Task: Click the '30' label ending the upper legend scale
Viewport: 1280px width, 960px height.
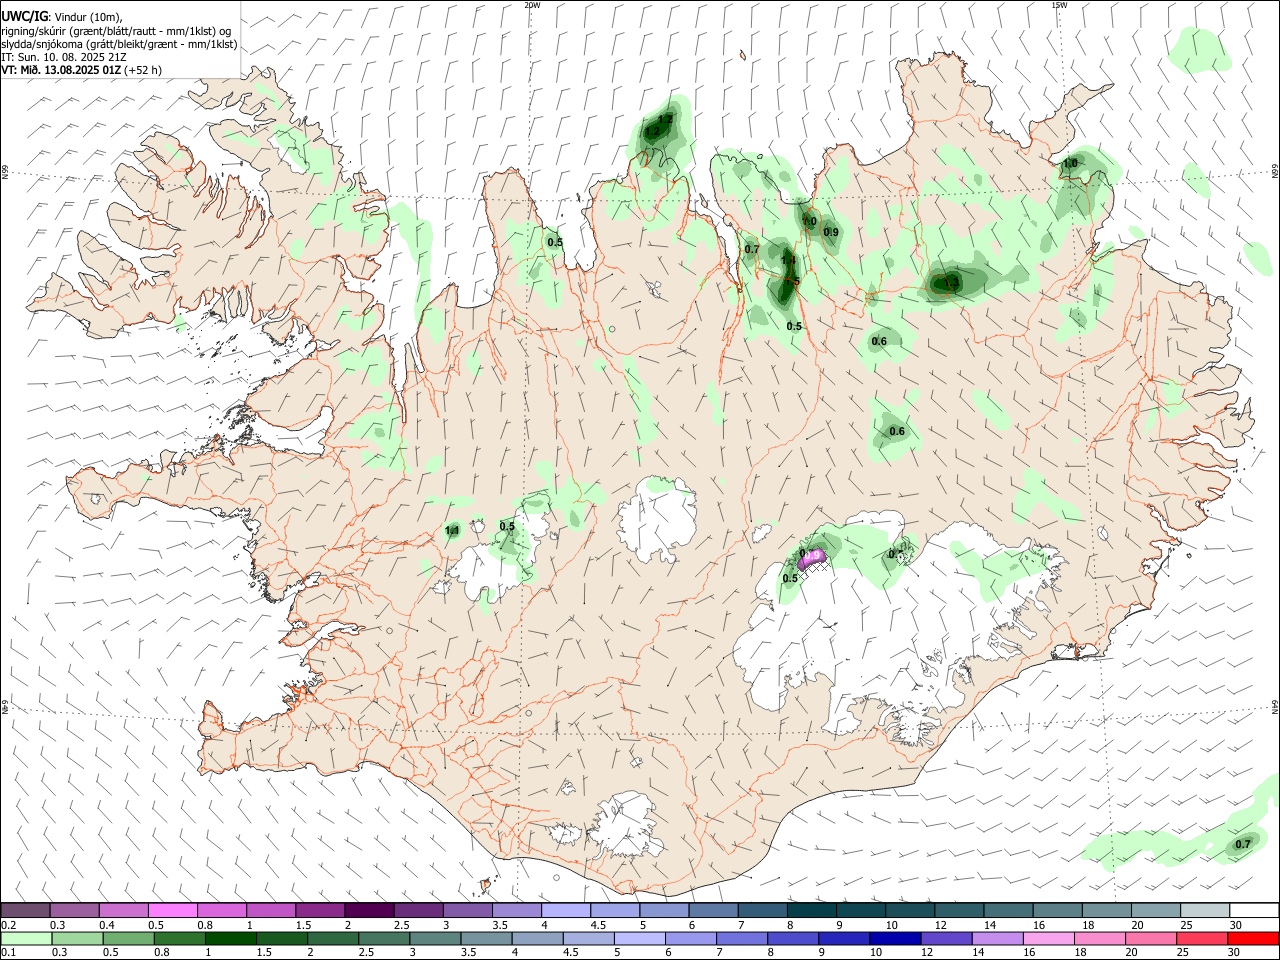Action: click(1235, 925)
